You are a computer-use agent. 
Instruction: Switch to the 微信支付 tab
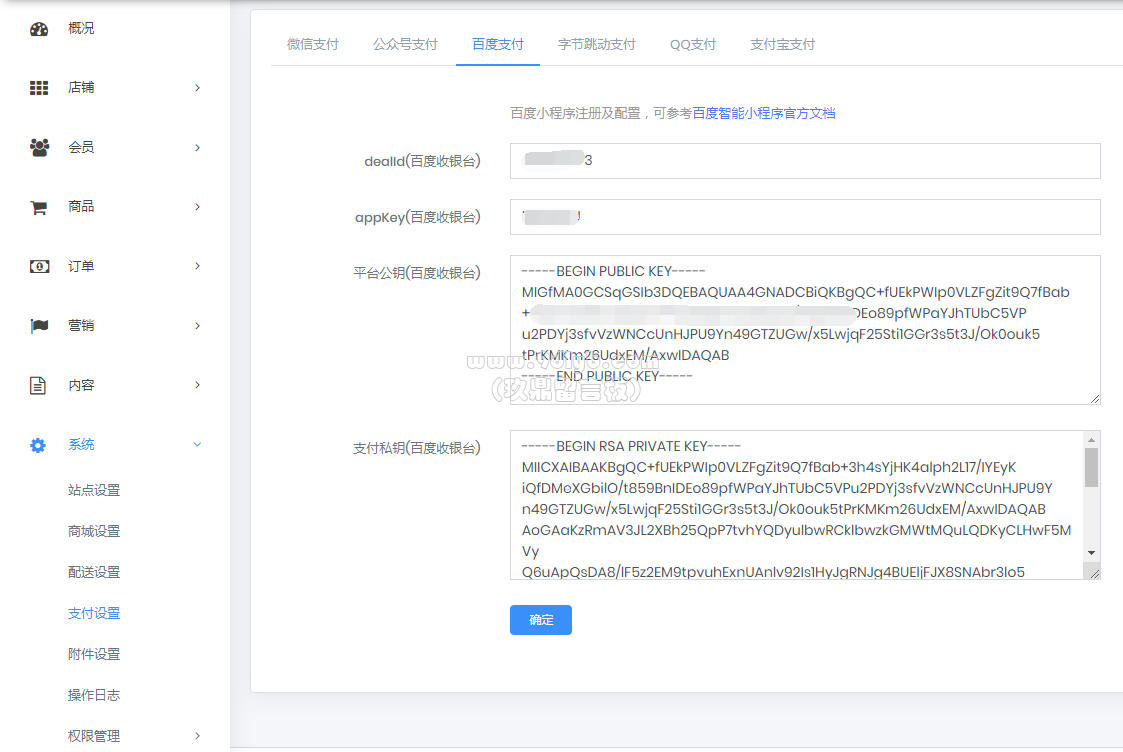point(313,44)
